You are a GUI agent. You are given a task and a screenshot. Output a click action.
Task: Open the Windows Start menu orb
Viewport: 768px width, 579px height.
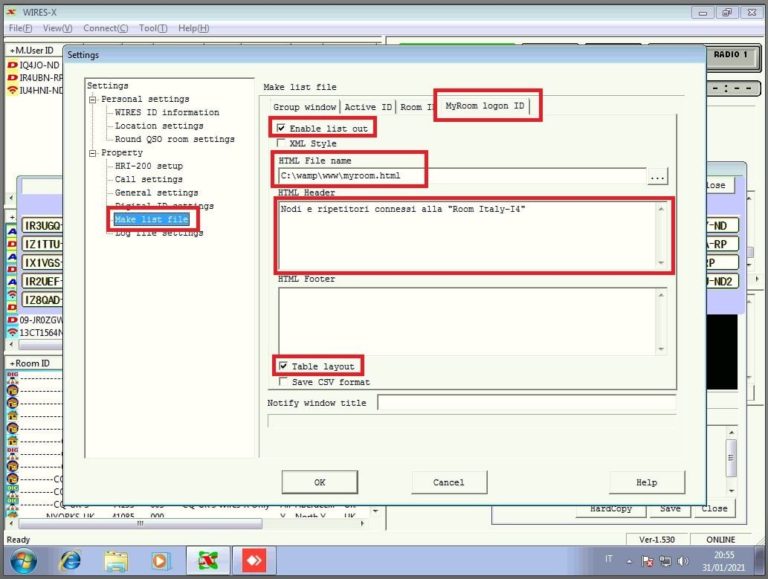23,561
